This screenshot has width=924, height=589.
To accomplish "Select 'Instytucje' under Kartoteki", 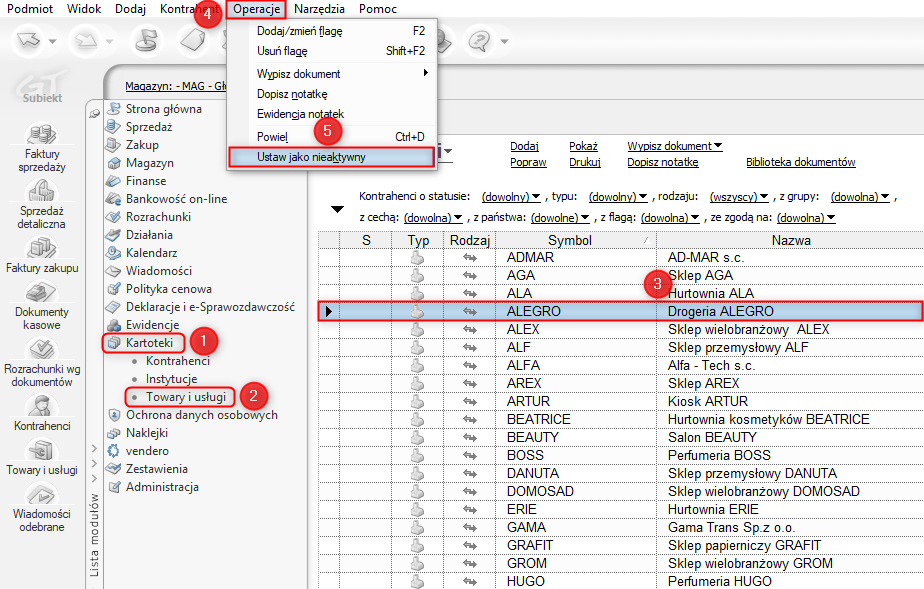I will (x=171, y=379).
